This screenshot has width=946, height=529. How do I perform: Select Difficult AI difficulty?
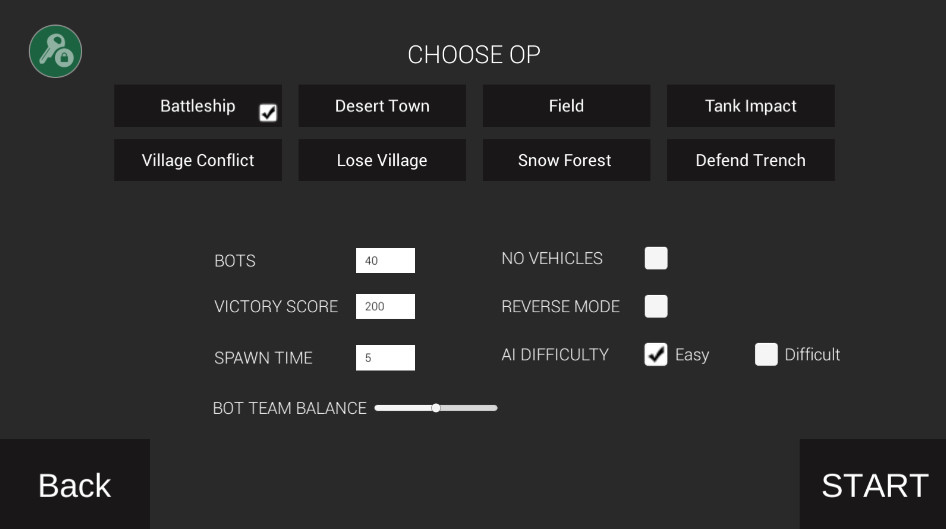tap(766, 354)
